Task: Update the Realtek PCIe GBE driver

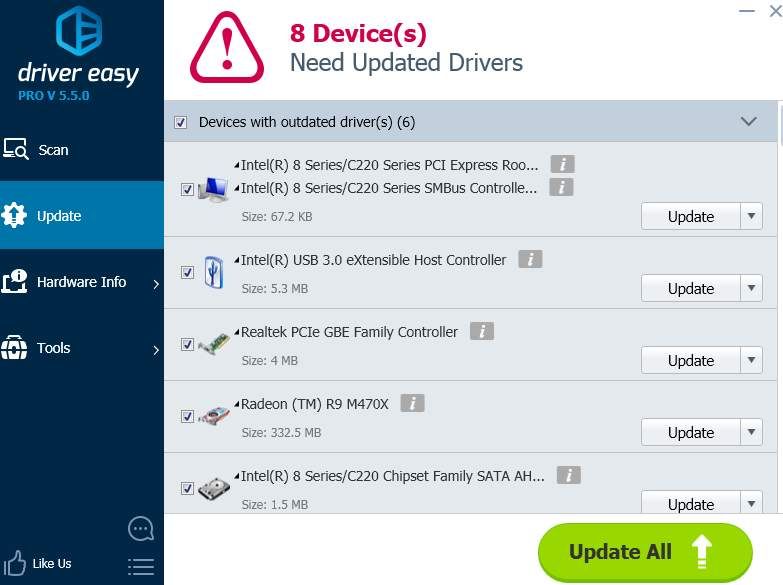Action: pyautogui.click(x=690, y=360)
